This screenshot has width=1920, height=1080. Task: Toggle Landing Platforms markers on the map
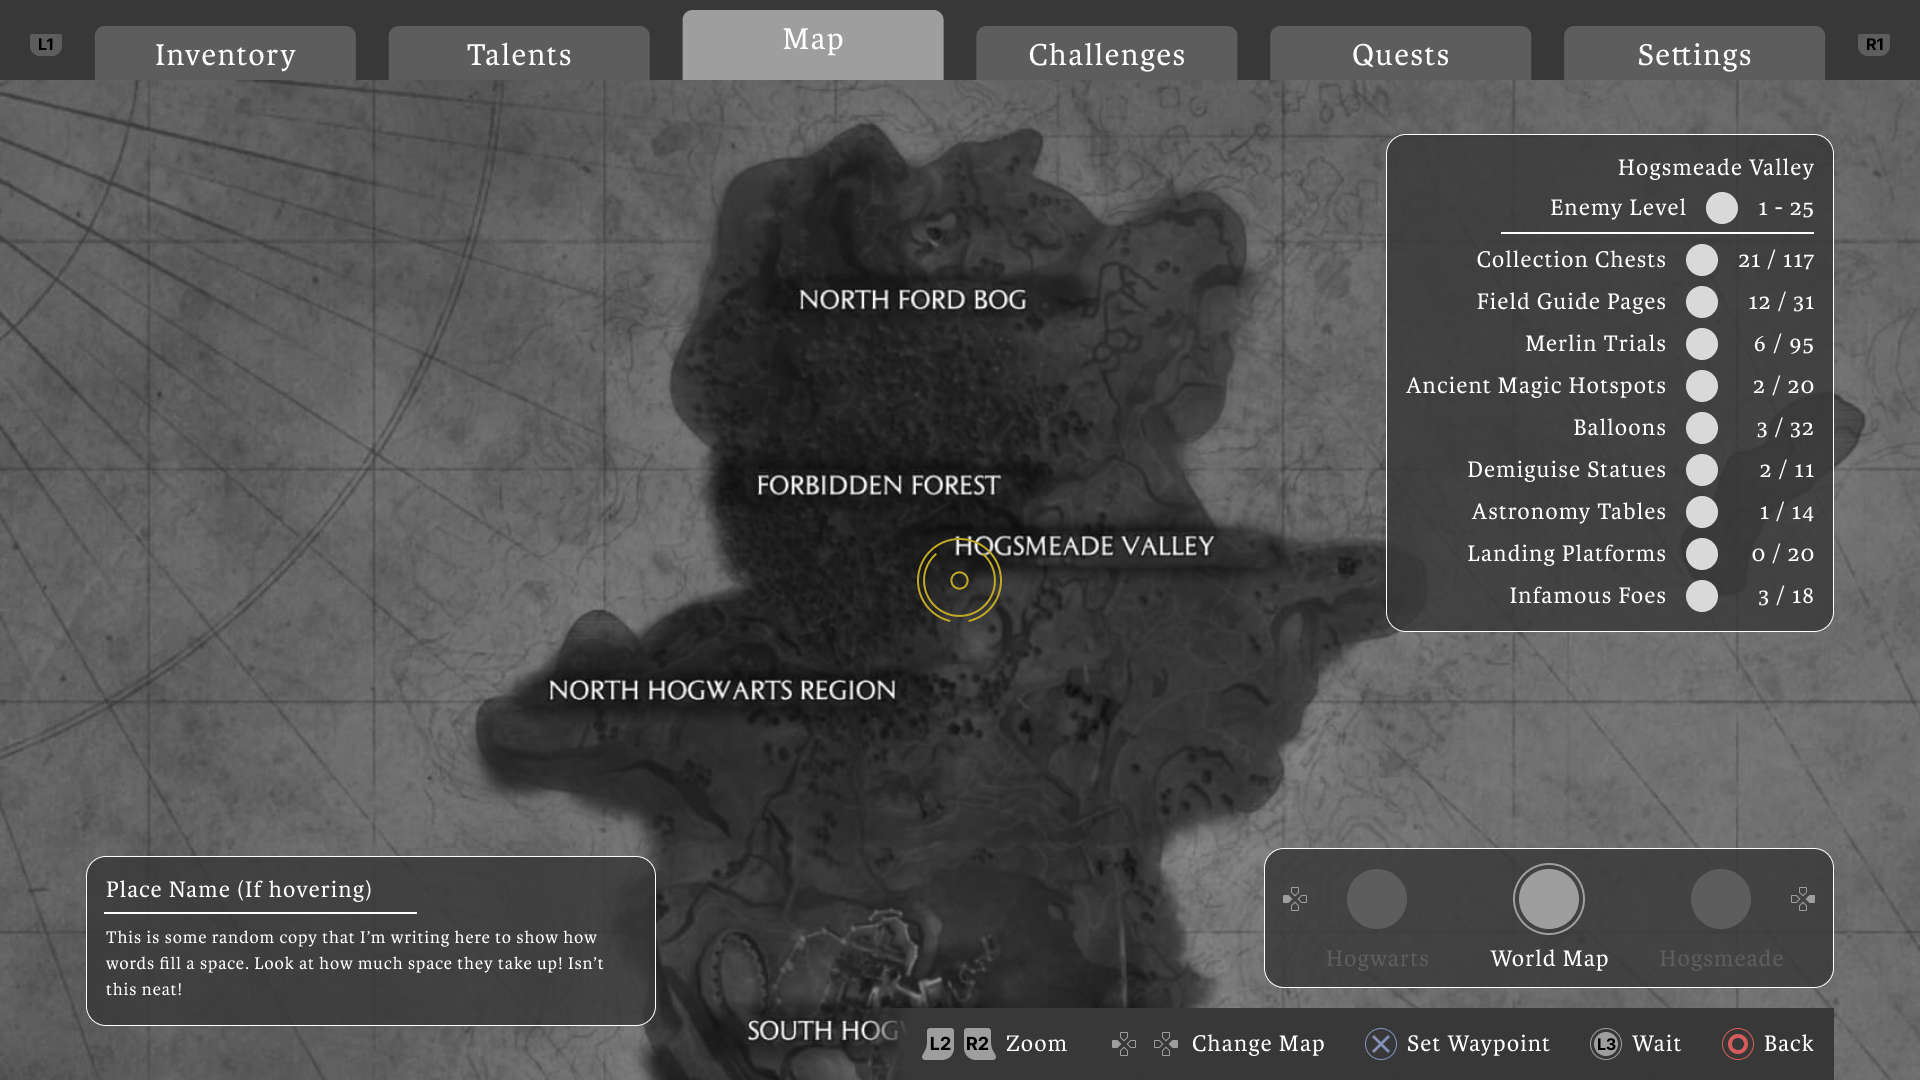coord(1702,554)
